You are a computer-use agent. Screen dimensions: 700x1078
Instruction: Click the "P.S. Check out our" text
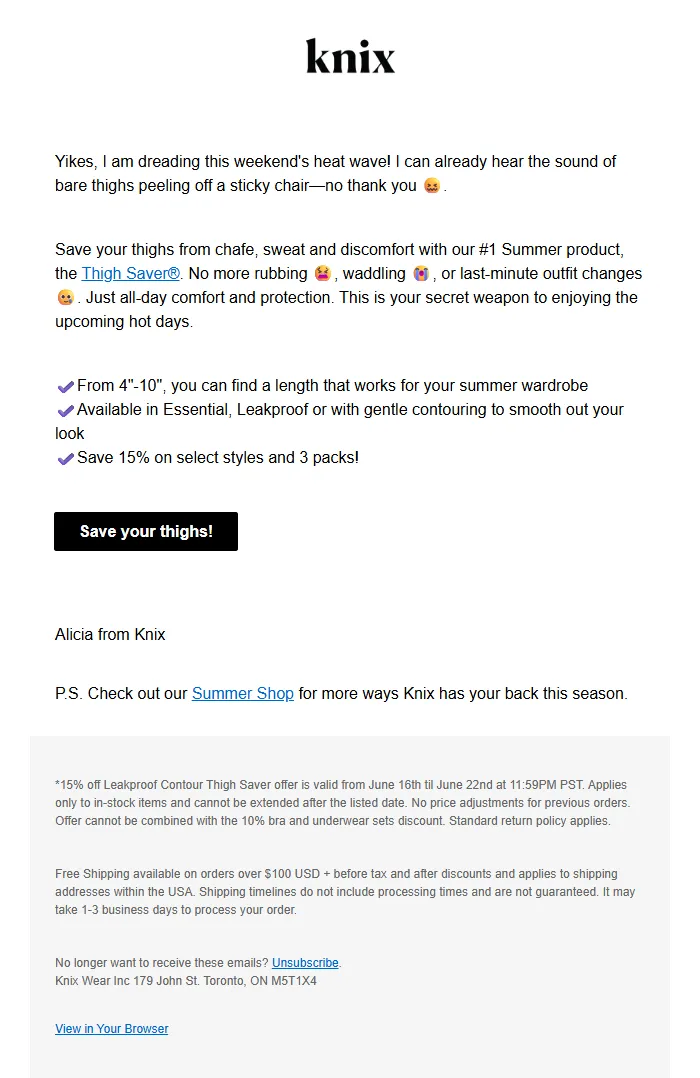coord(122,693)
